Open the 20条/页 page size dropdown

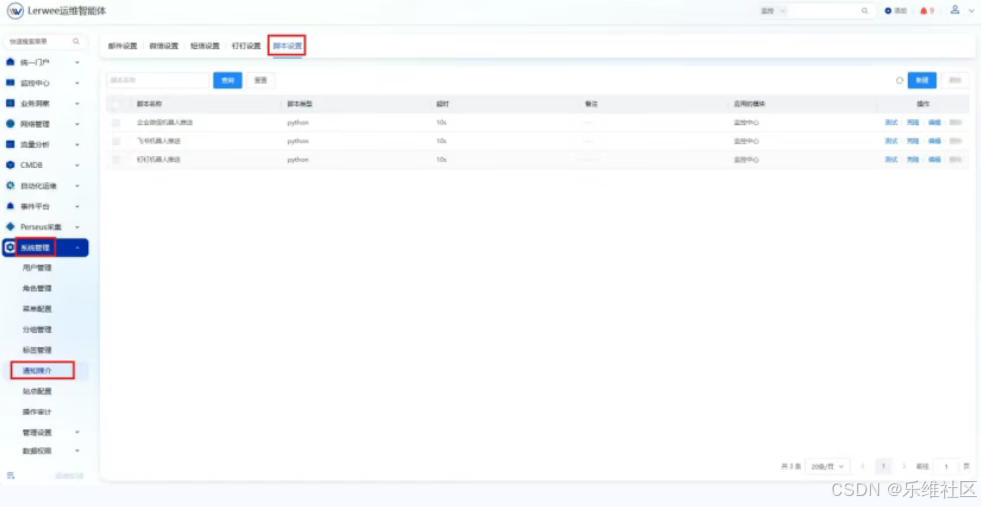(828, 466)
